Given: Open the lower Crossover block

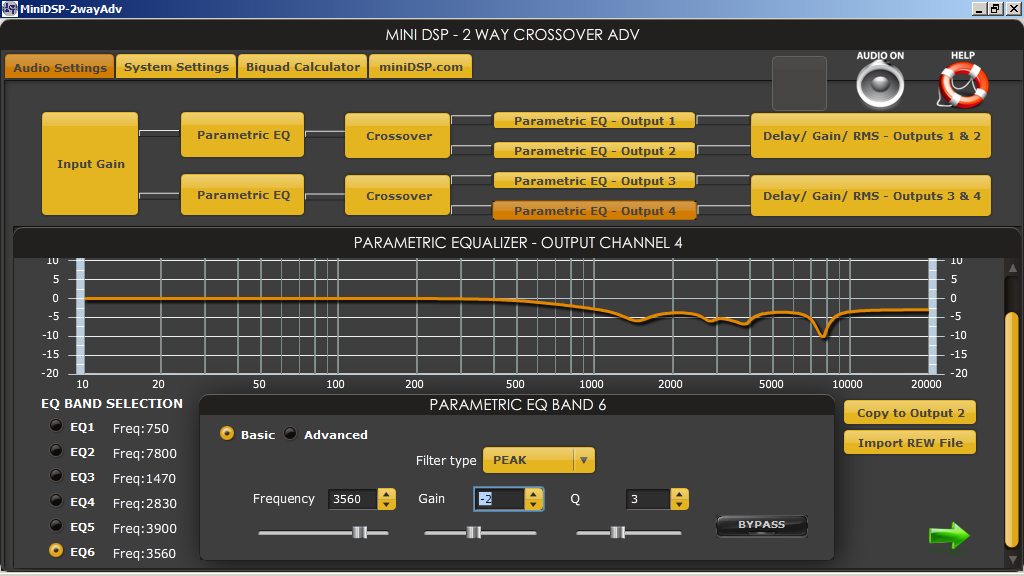Looking at the screenshot, I should (398, 195).
